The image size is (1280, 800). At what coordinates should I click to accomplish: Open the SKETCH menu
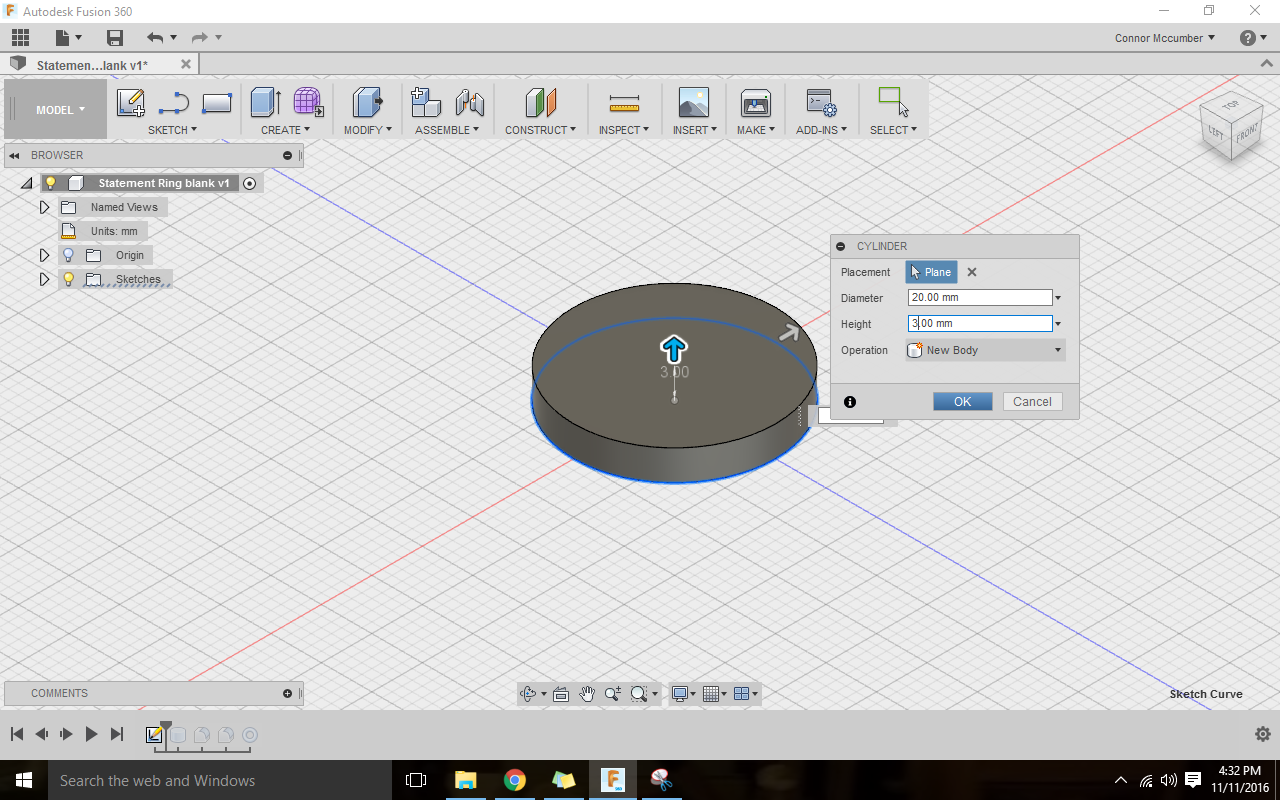(172, 130)
